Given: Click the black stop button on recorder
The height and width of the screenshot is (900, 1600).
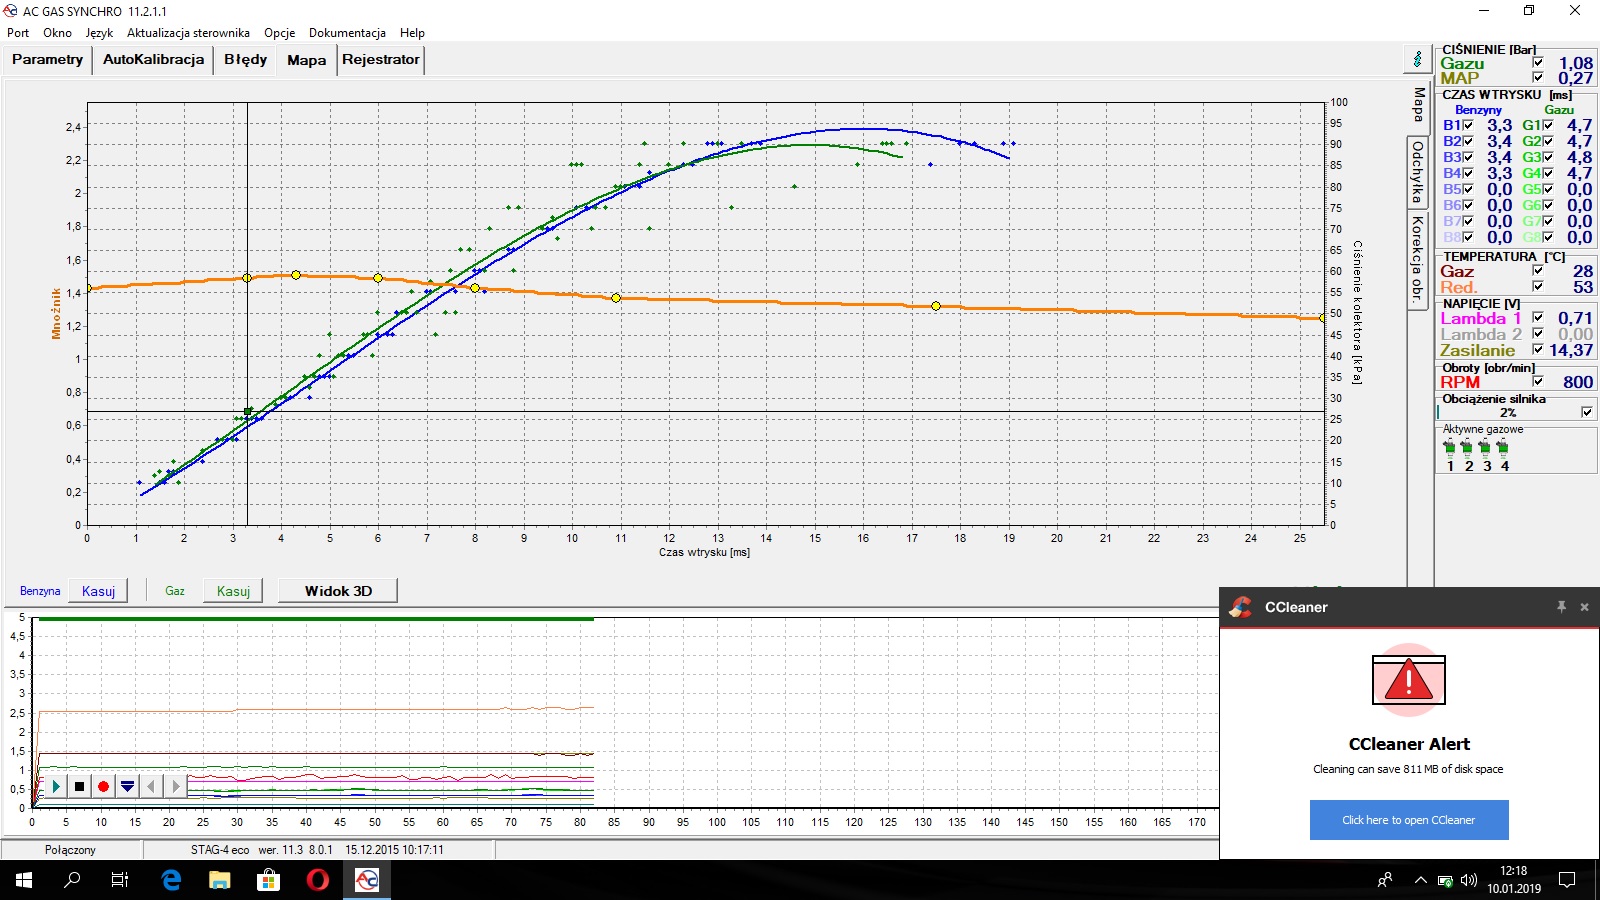Looking at the screenshot, I should pos(79,787).
